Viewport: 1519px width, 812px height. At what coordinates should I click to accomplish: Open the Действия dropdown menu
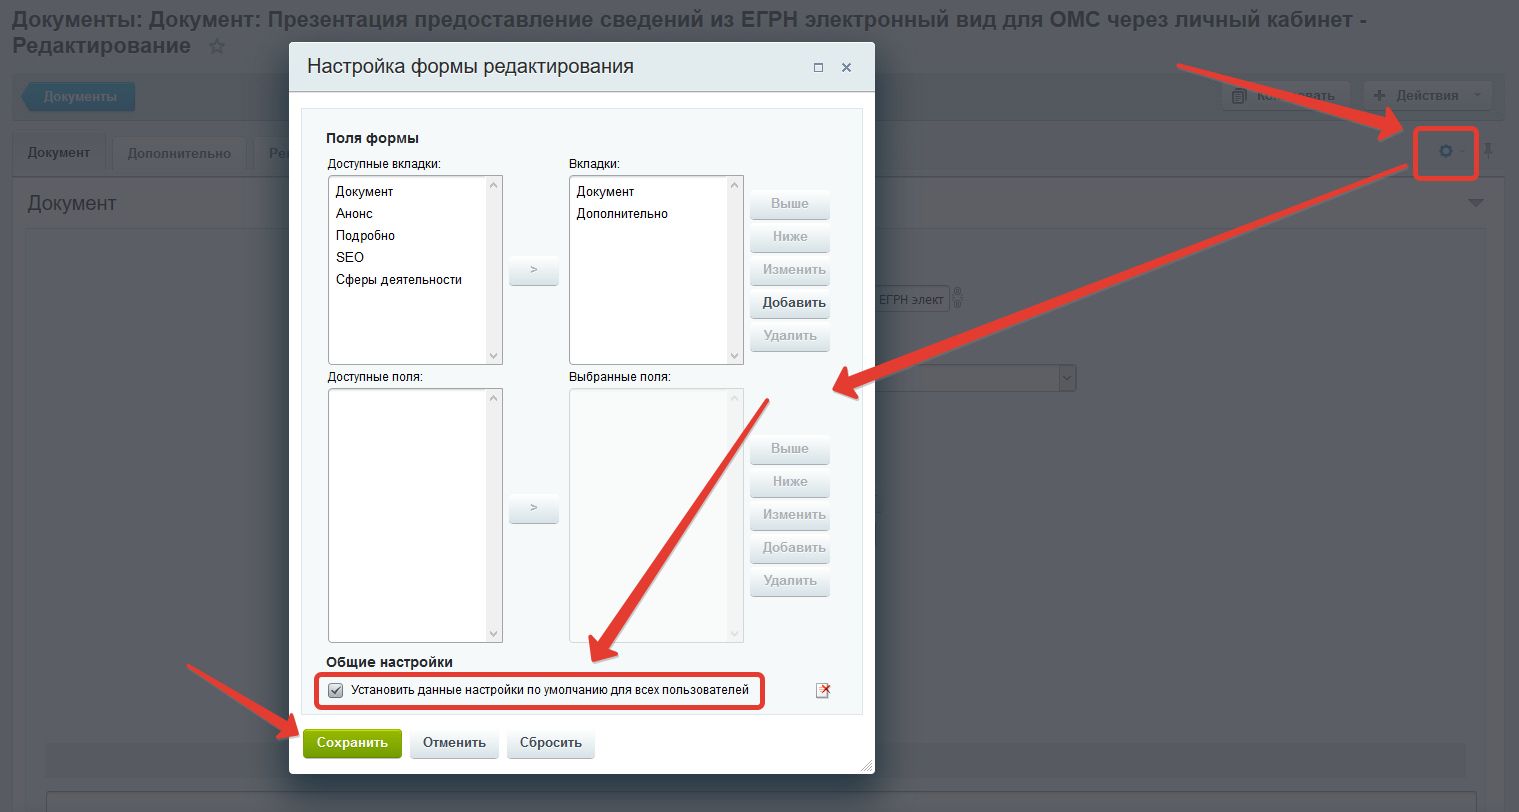pos(1427,96)
